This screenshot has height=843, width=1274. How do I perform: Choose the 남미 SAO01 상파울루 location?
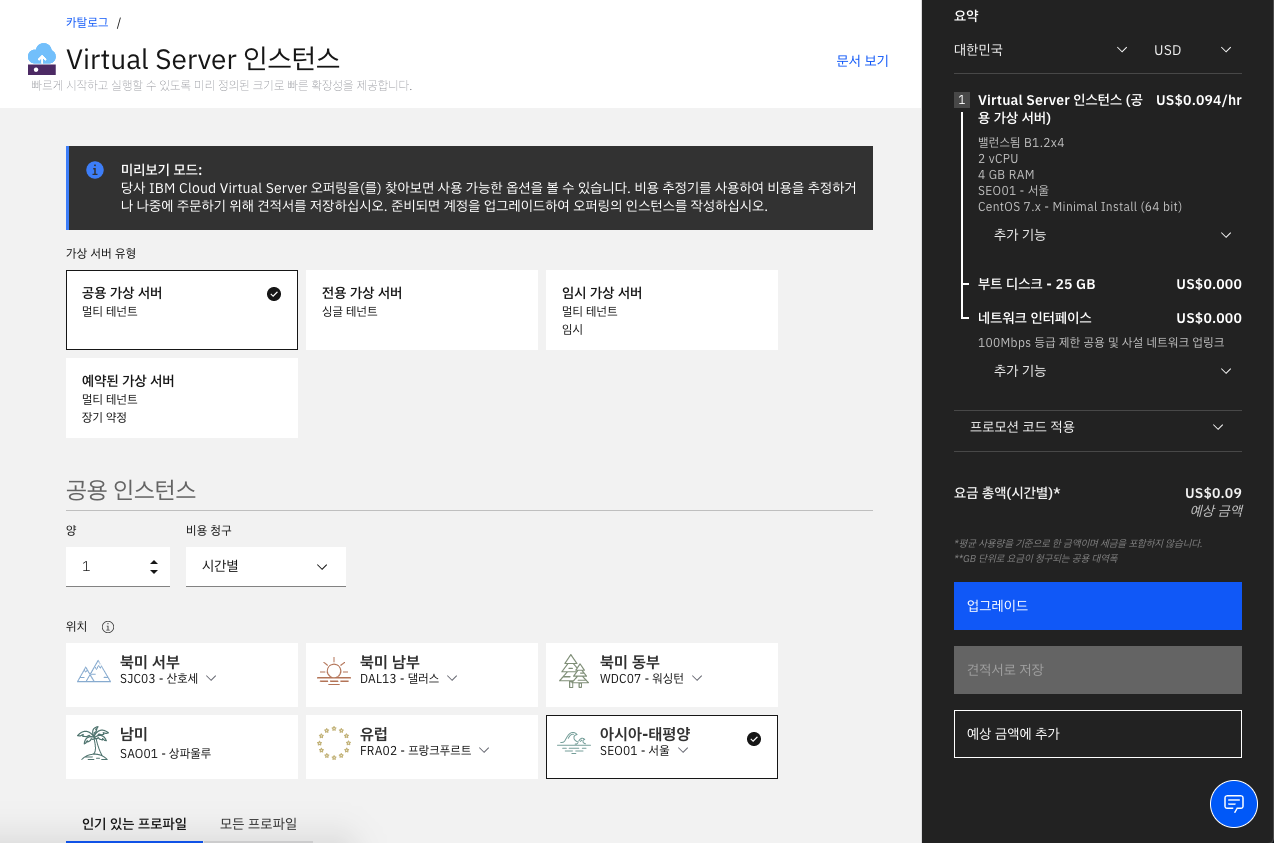pyautogui.click(x=182, y=747)
